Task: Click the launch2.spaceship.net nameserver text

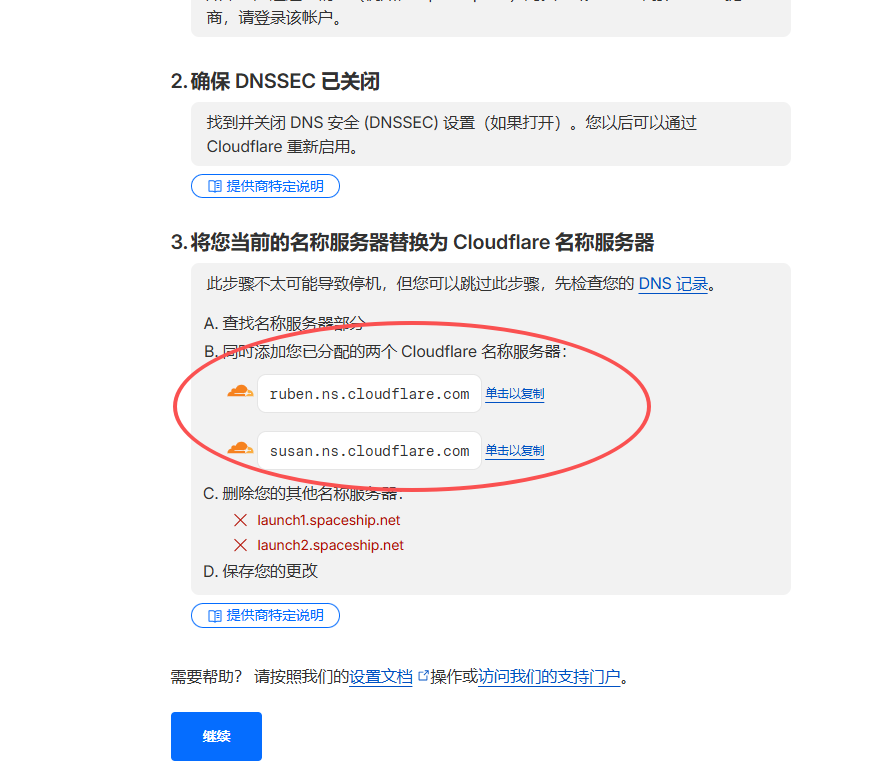Action: (x=330, y=545)
